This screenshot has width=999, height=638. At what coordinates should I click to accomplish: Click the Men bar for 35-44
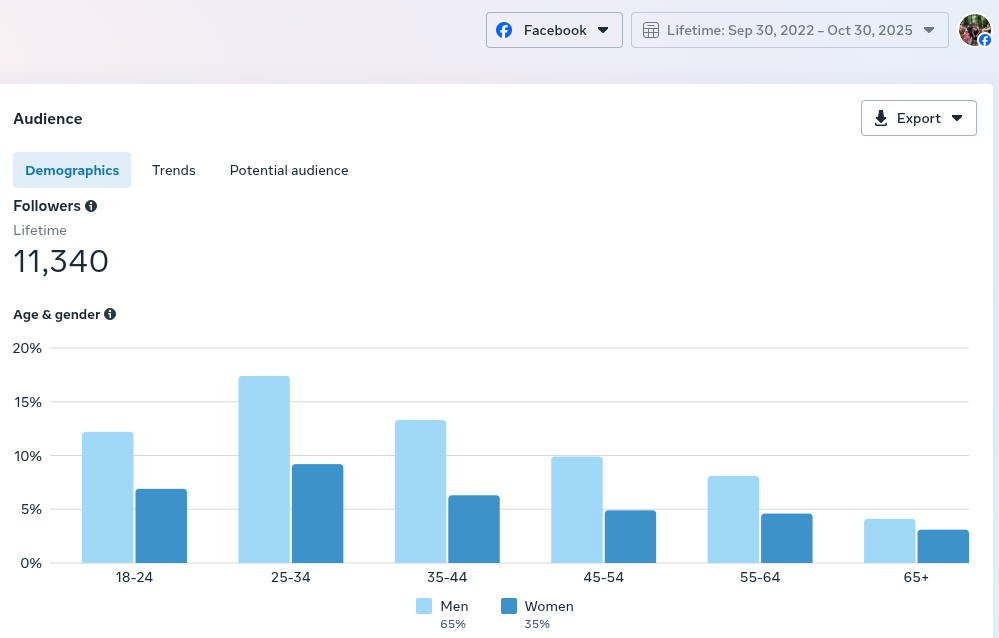click(420, 492)
